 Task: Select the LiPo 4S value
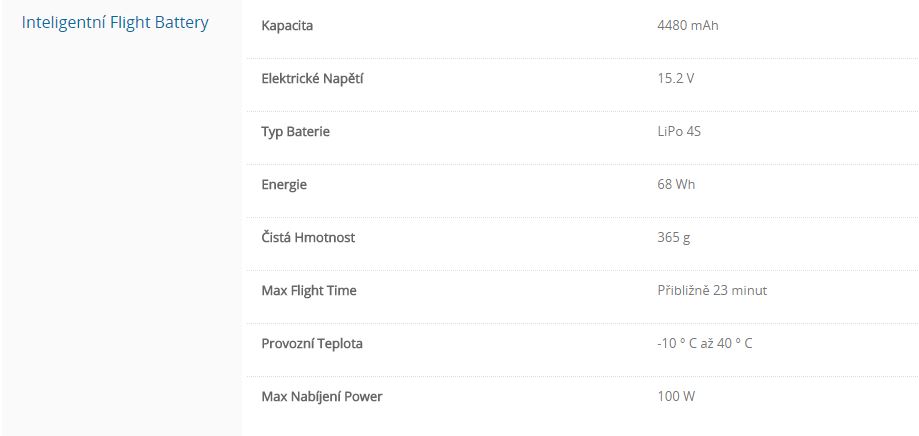coord(680,131)
